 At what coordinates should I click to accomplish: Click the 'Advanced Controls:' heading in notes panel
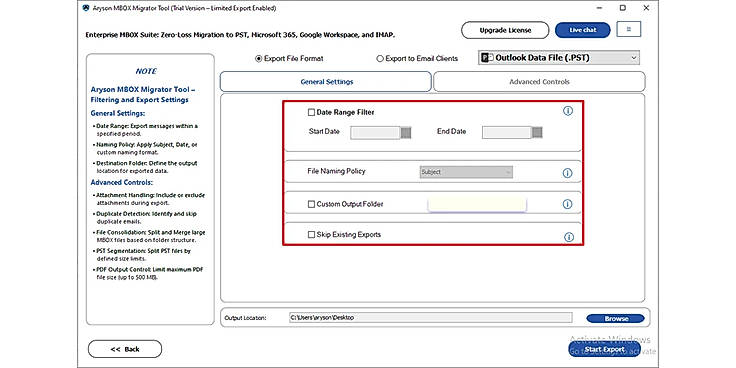[x=122, y=182]
